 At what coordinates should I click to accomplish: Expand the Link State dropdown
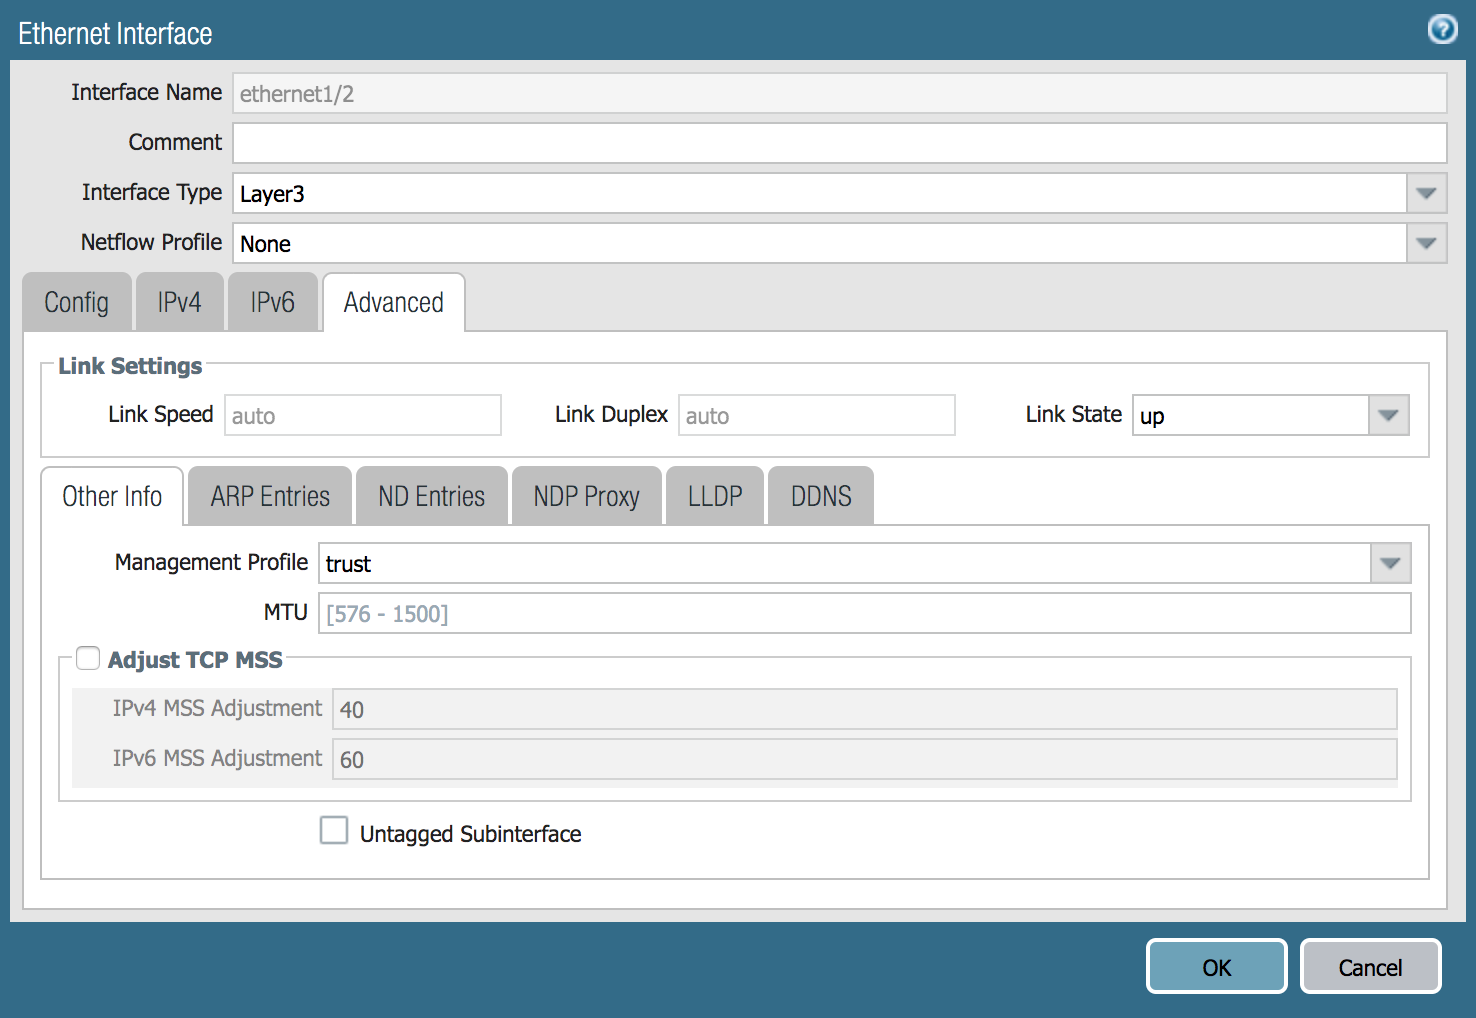tap(1388, 415)
